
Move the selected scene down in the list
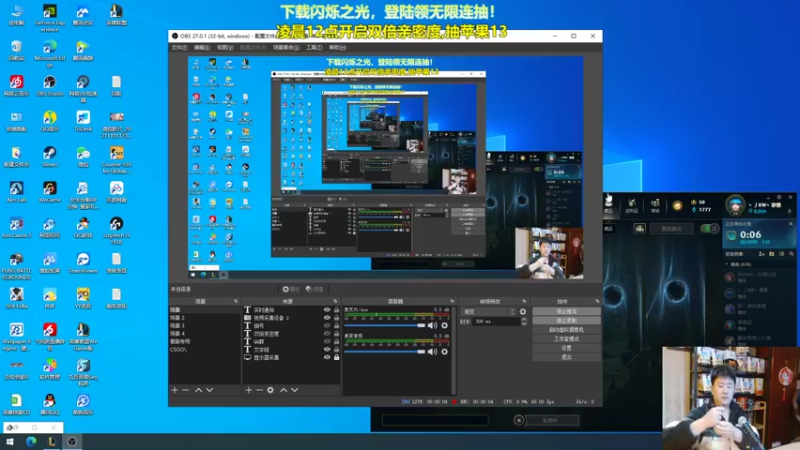(209, 390)
